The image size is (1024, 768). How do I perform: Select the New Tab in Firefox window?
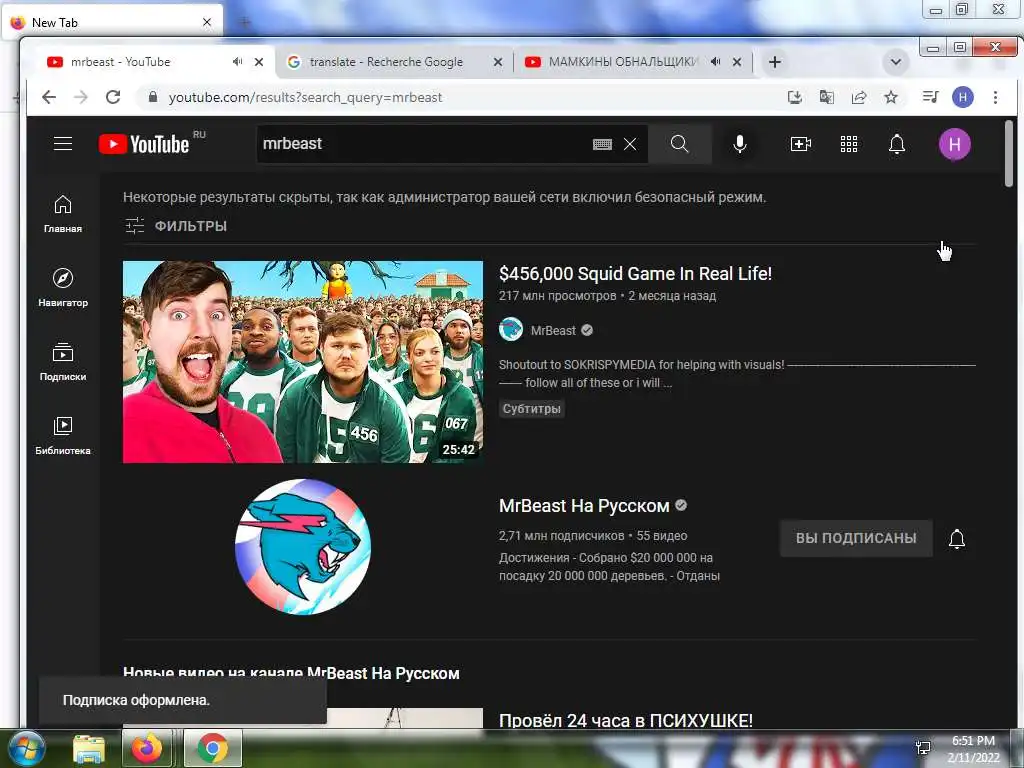pos(111,22)
